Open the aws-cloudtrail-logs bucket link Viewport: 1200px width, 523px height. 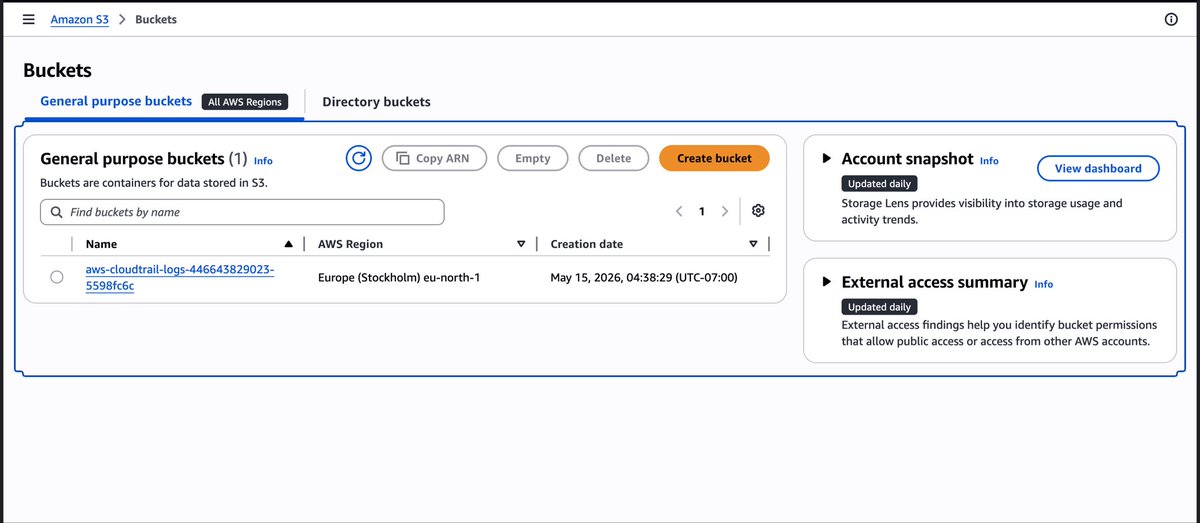(180, 277)
